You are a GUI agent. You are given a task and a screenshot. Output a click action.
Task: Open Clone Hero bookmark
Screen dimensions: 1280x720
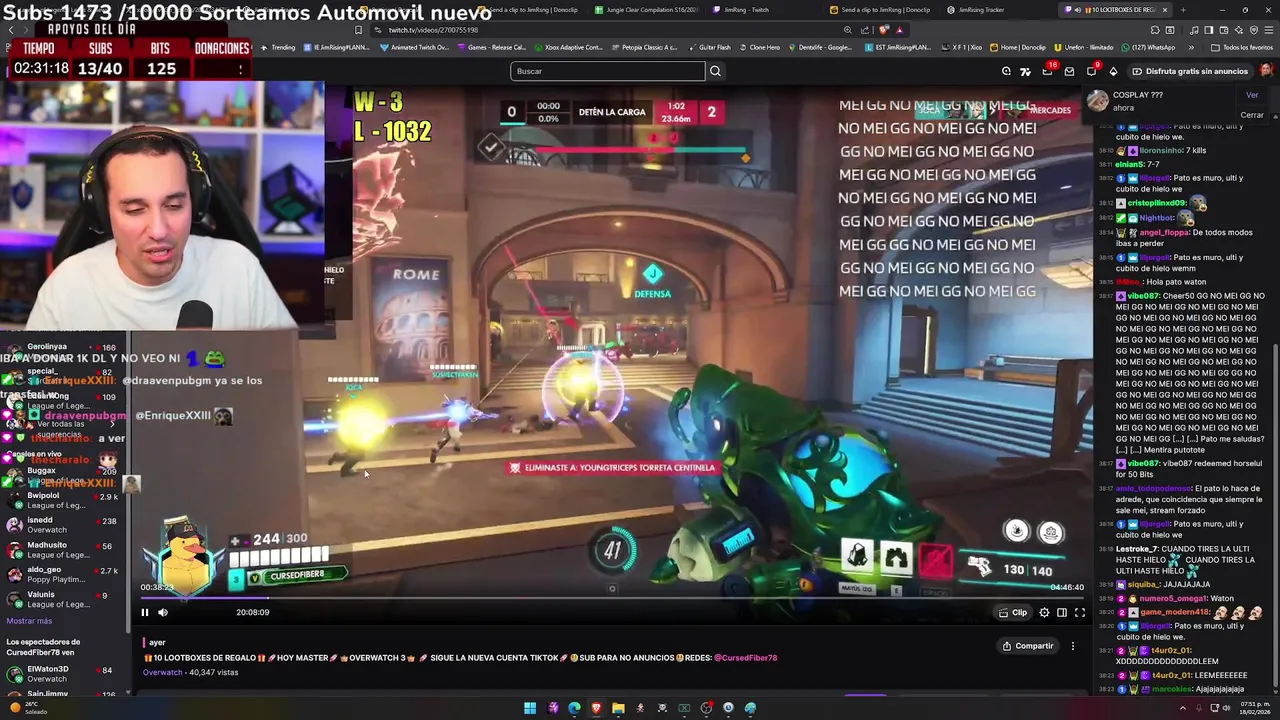pos(760,47)
